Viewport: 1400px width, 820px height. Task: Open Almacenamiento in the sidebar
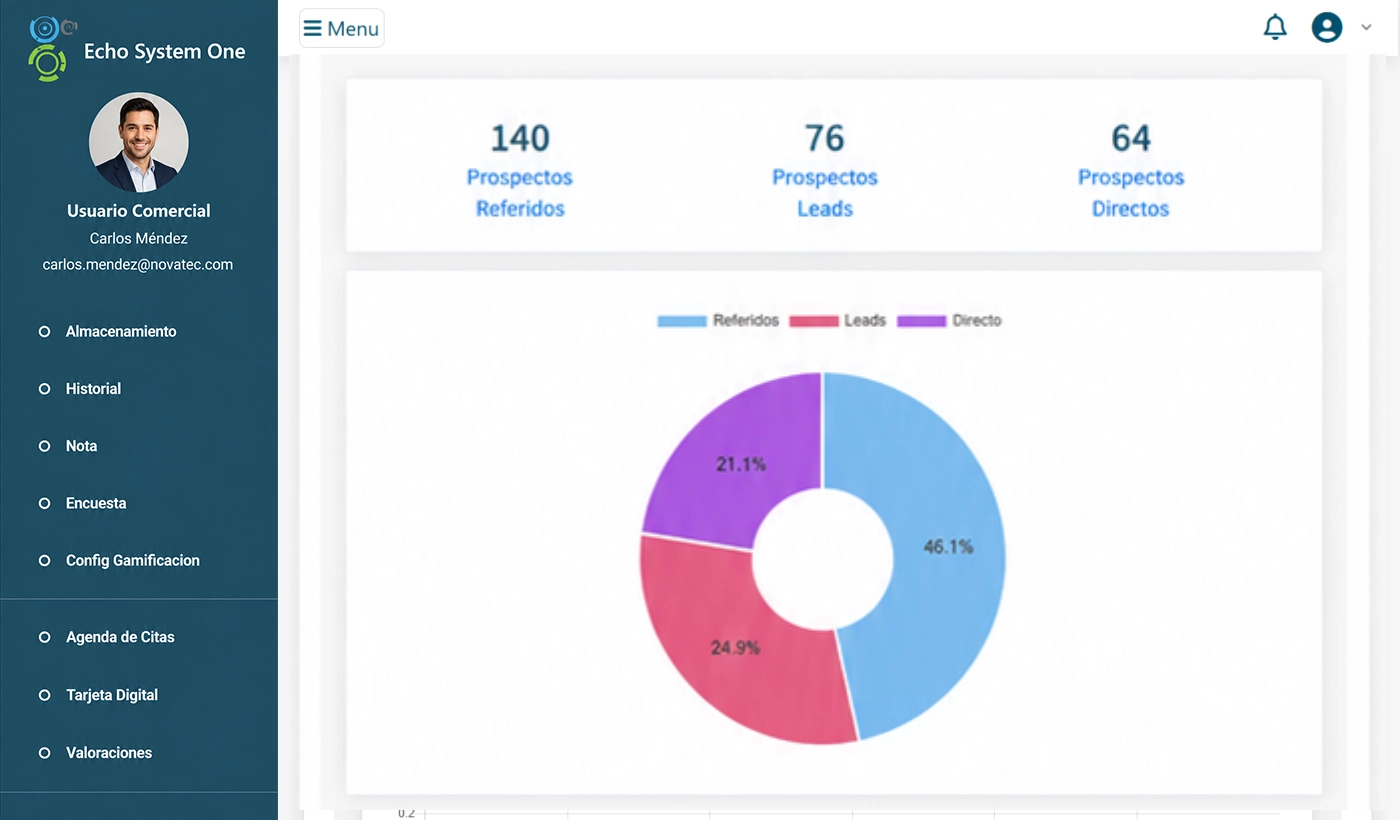121,331
